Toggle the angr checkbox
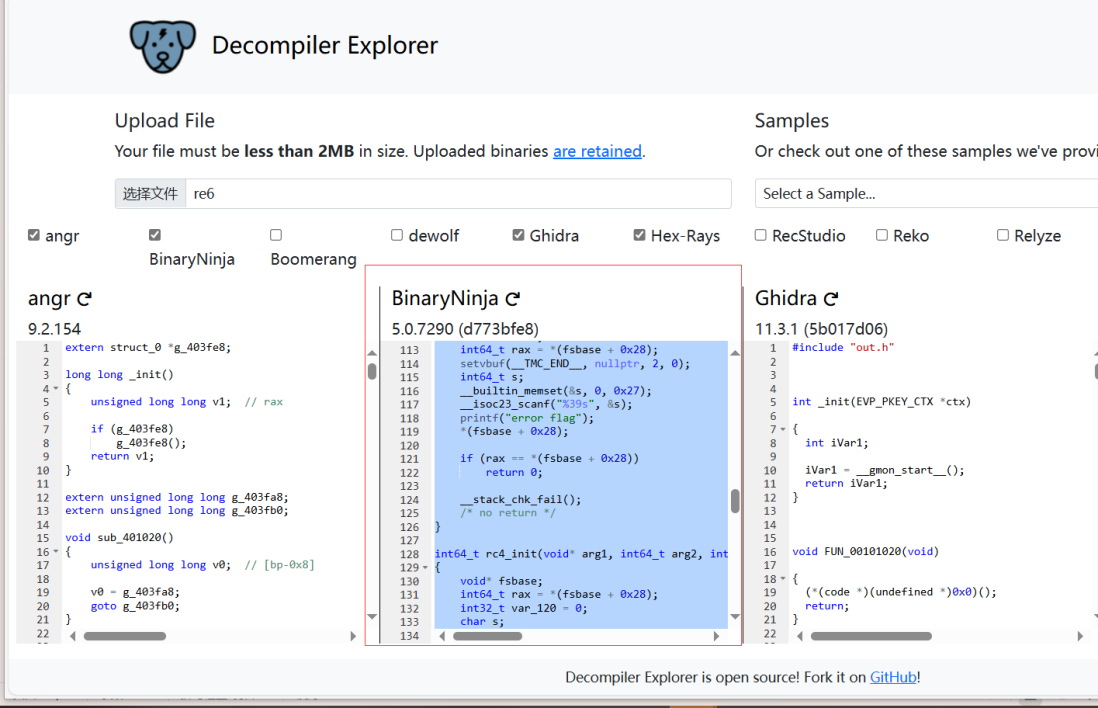This screenshot has width=1098, height=708. pos(34,235)
